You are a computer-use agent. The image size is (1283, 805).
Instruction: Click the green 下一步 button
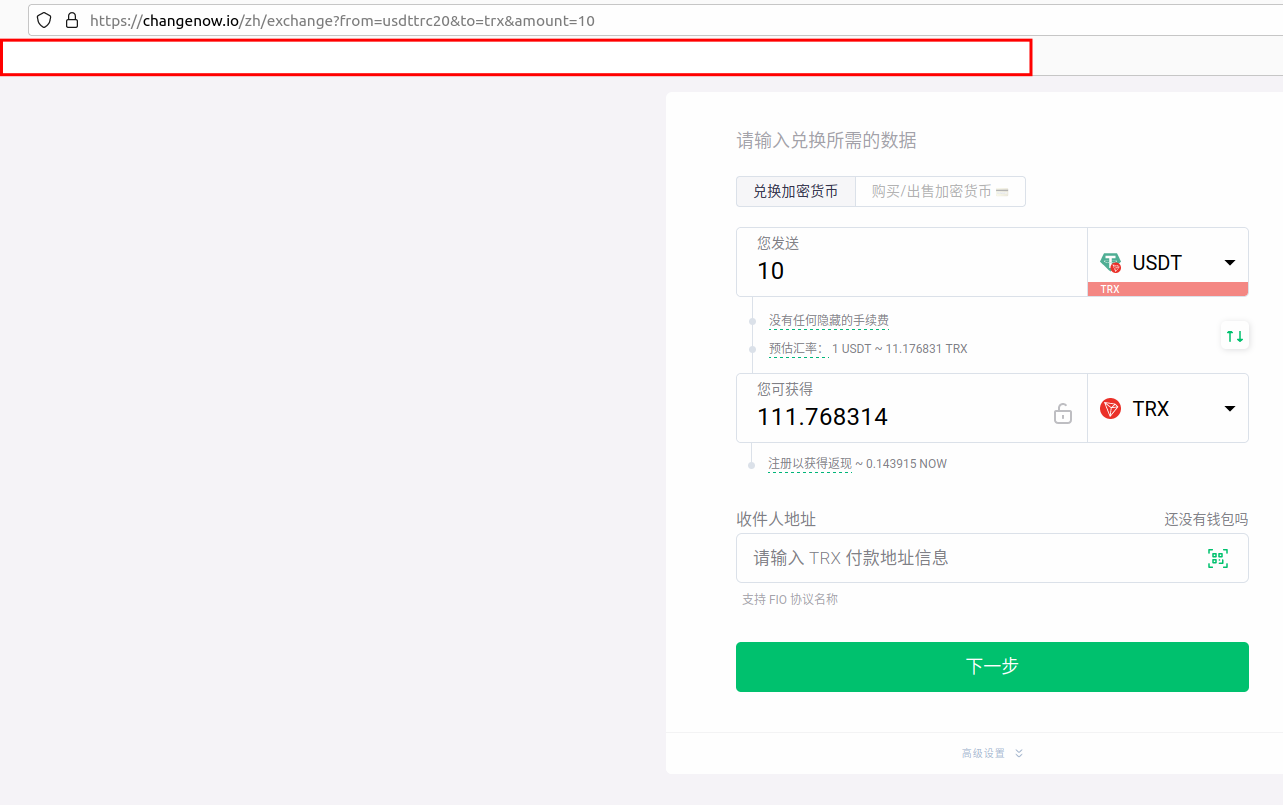[x=992, y=667]
